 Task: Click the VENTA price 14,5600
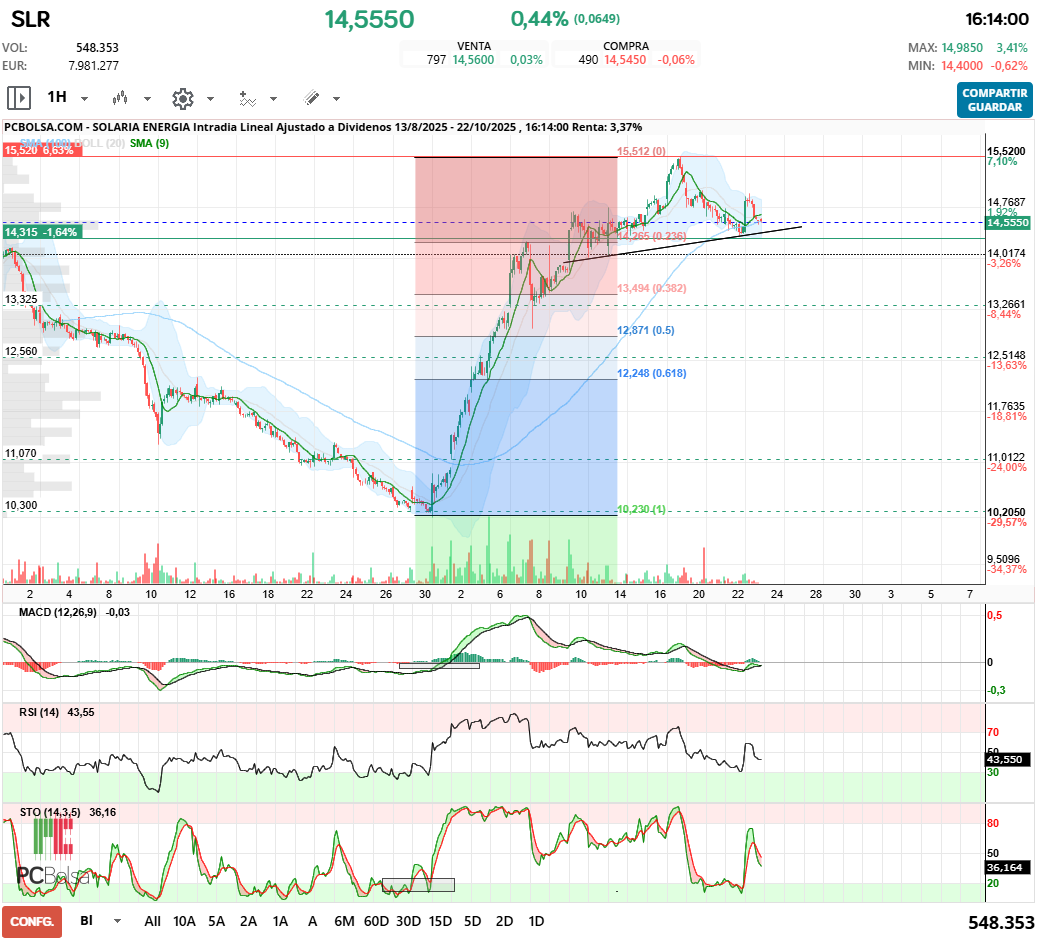click(473, 60)
